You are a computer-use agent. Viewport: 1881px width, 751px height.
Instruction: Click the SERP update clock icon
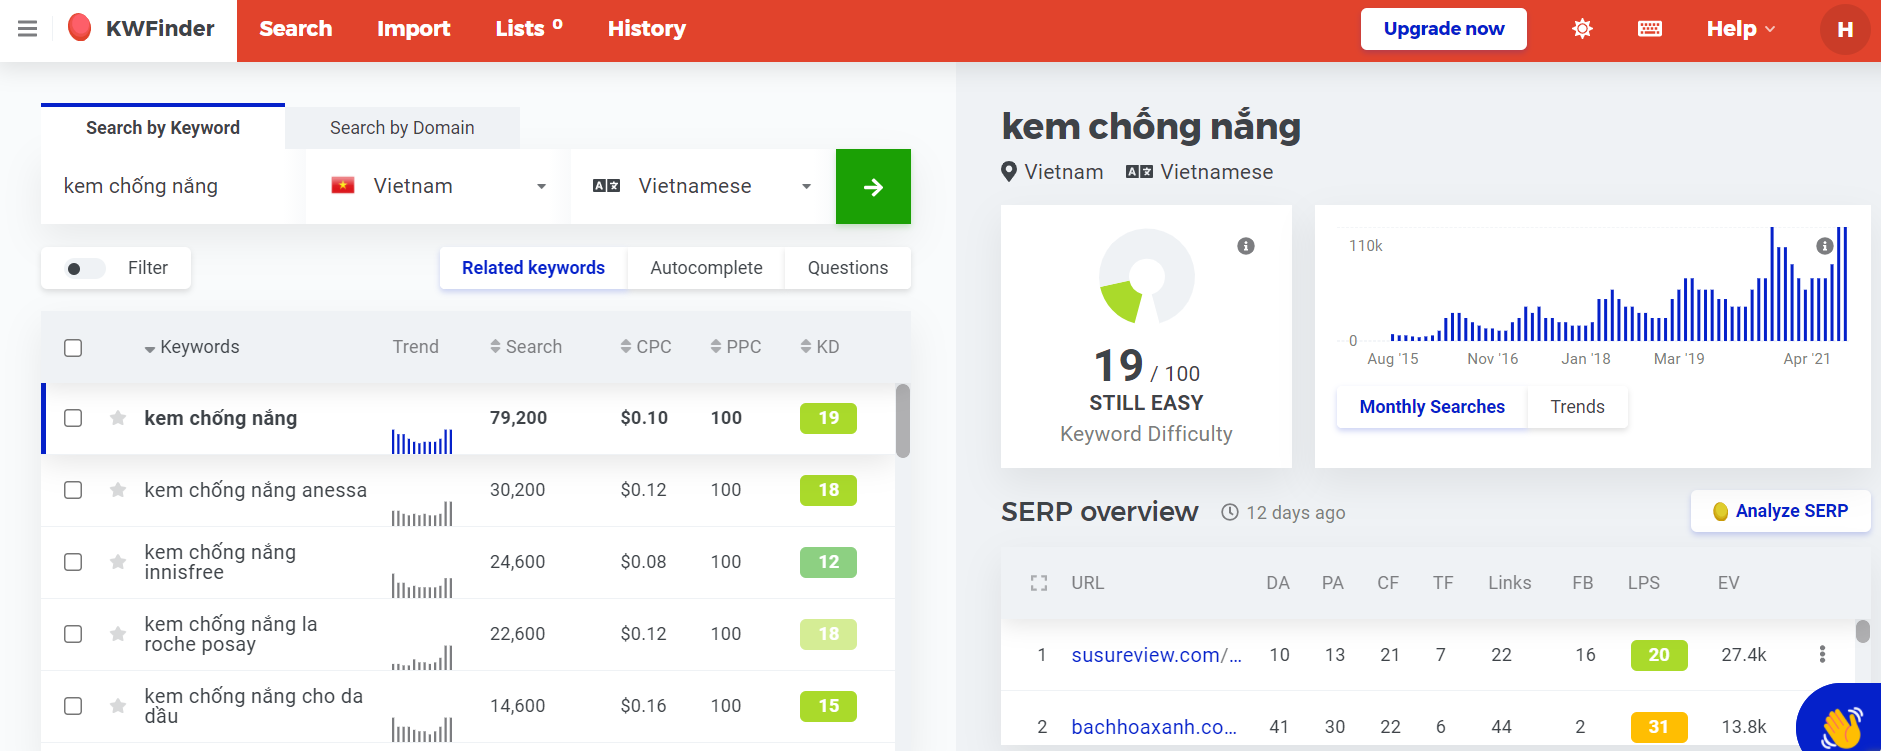[x=1230, y=512]
